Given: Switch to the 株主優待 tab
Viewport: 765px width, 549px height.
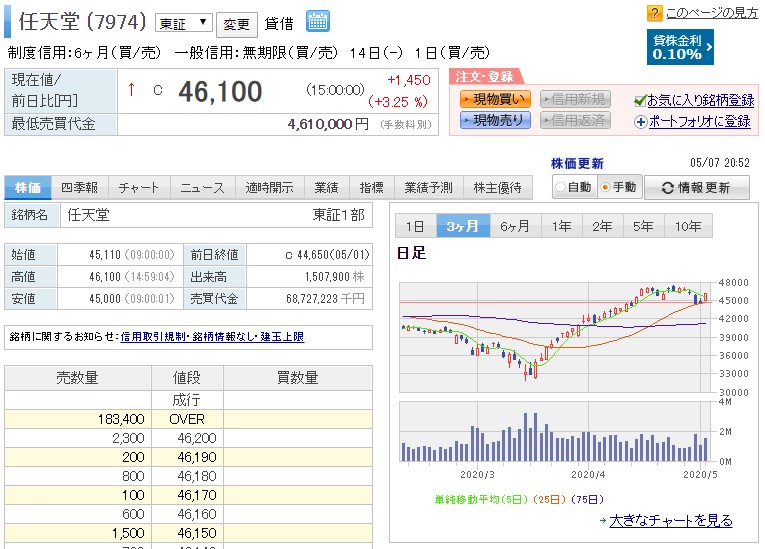Looking at the screenshot, I should pos(497,188).
